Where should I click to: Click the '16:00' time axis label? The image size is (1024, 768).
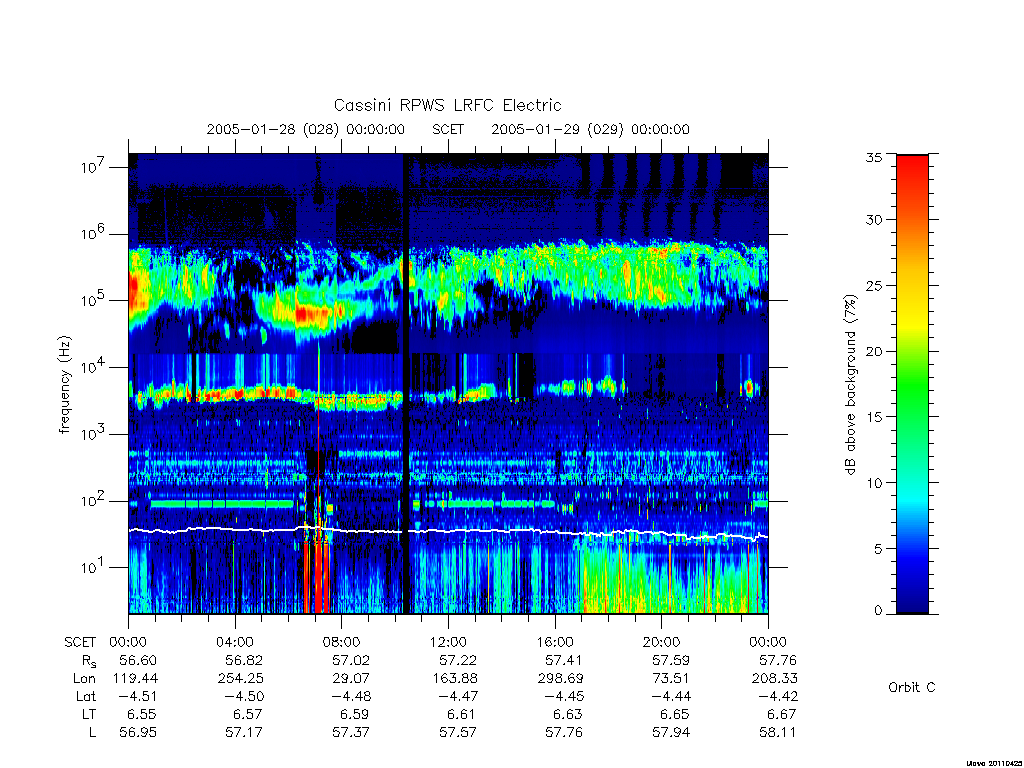554,642
